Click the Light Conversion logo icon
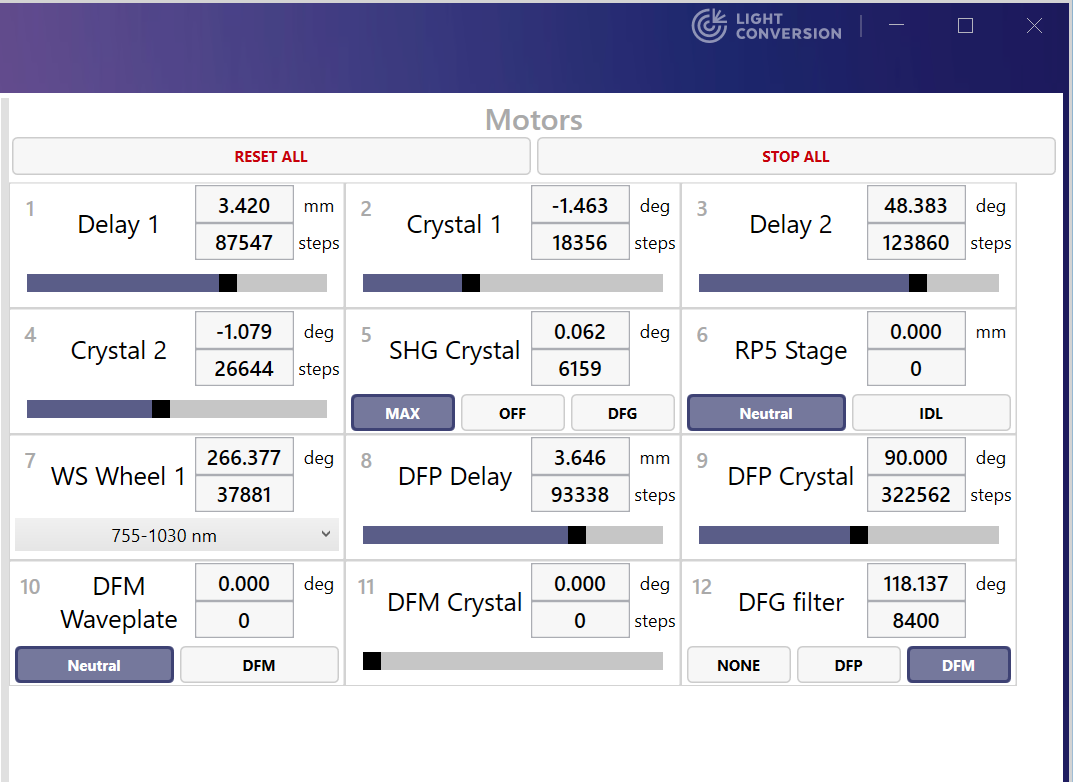1073x782 pixels. [x=709, y=26]
